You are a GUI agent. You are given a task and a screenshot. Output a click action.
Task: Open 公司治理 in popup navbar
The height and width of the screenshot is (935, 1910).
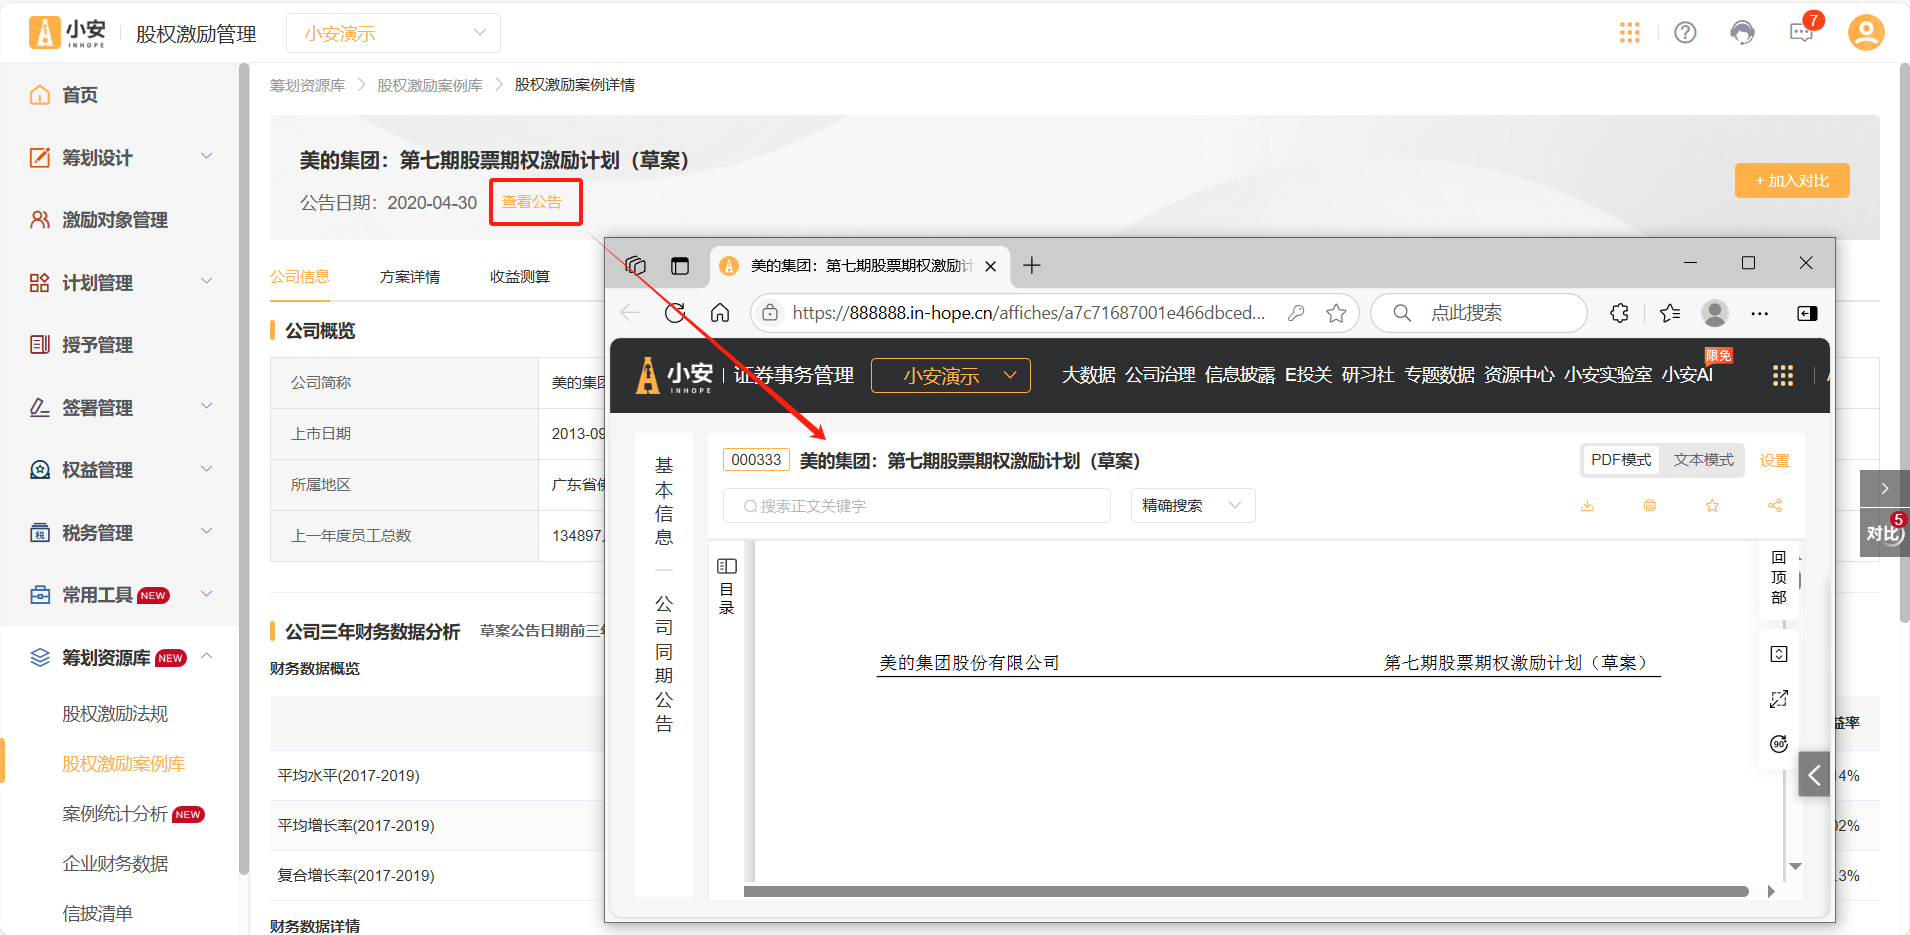(x=1160, y=375)
